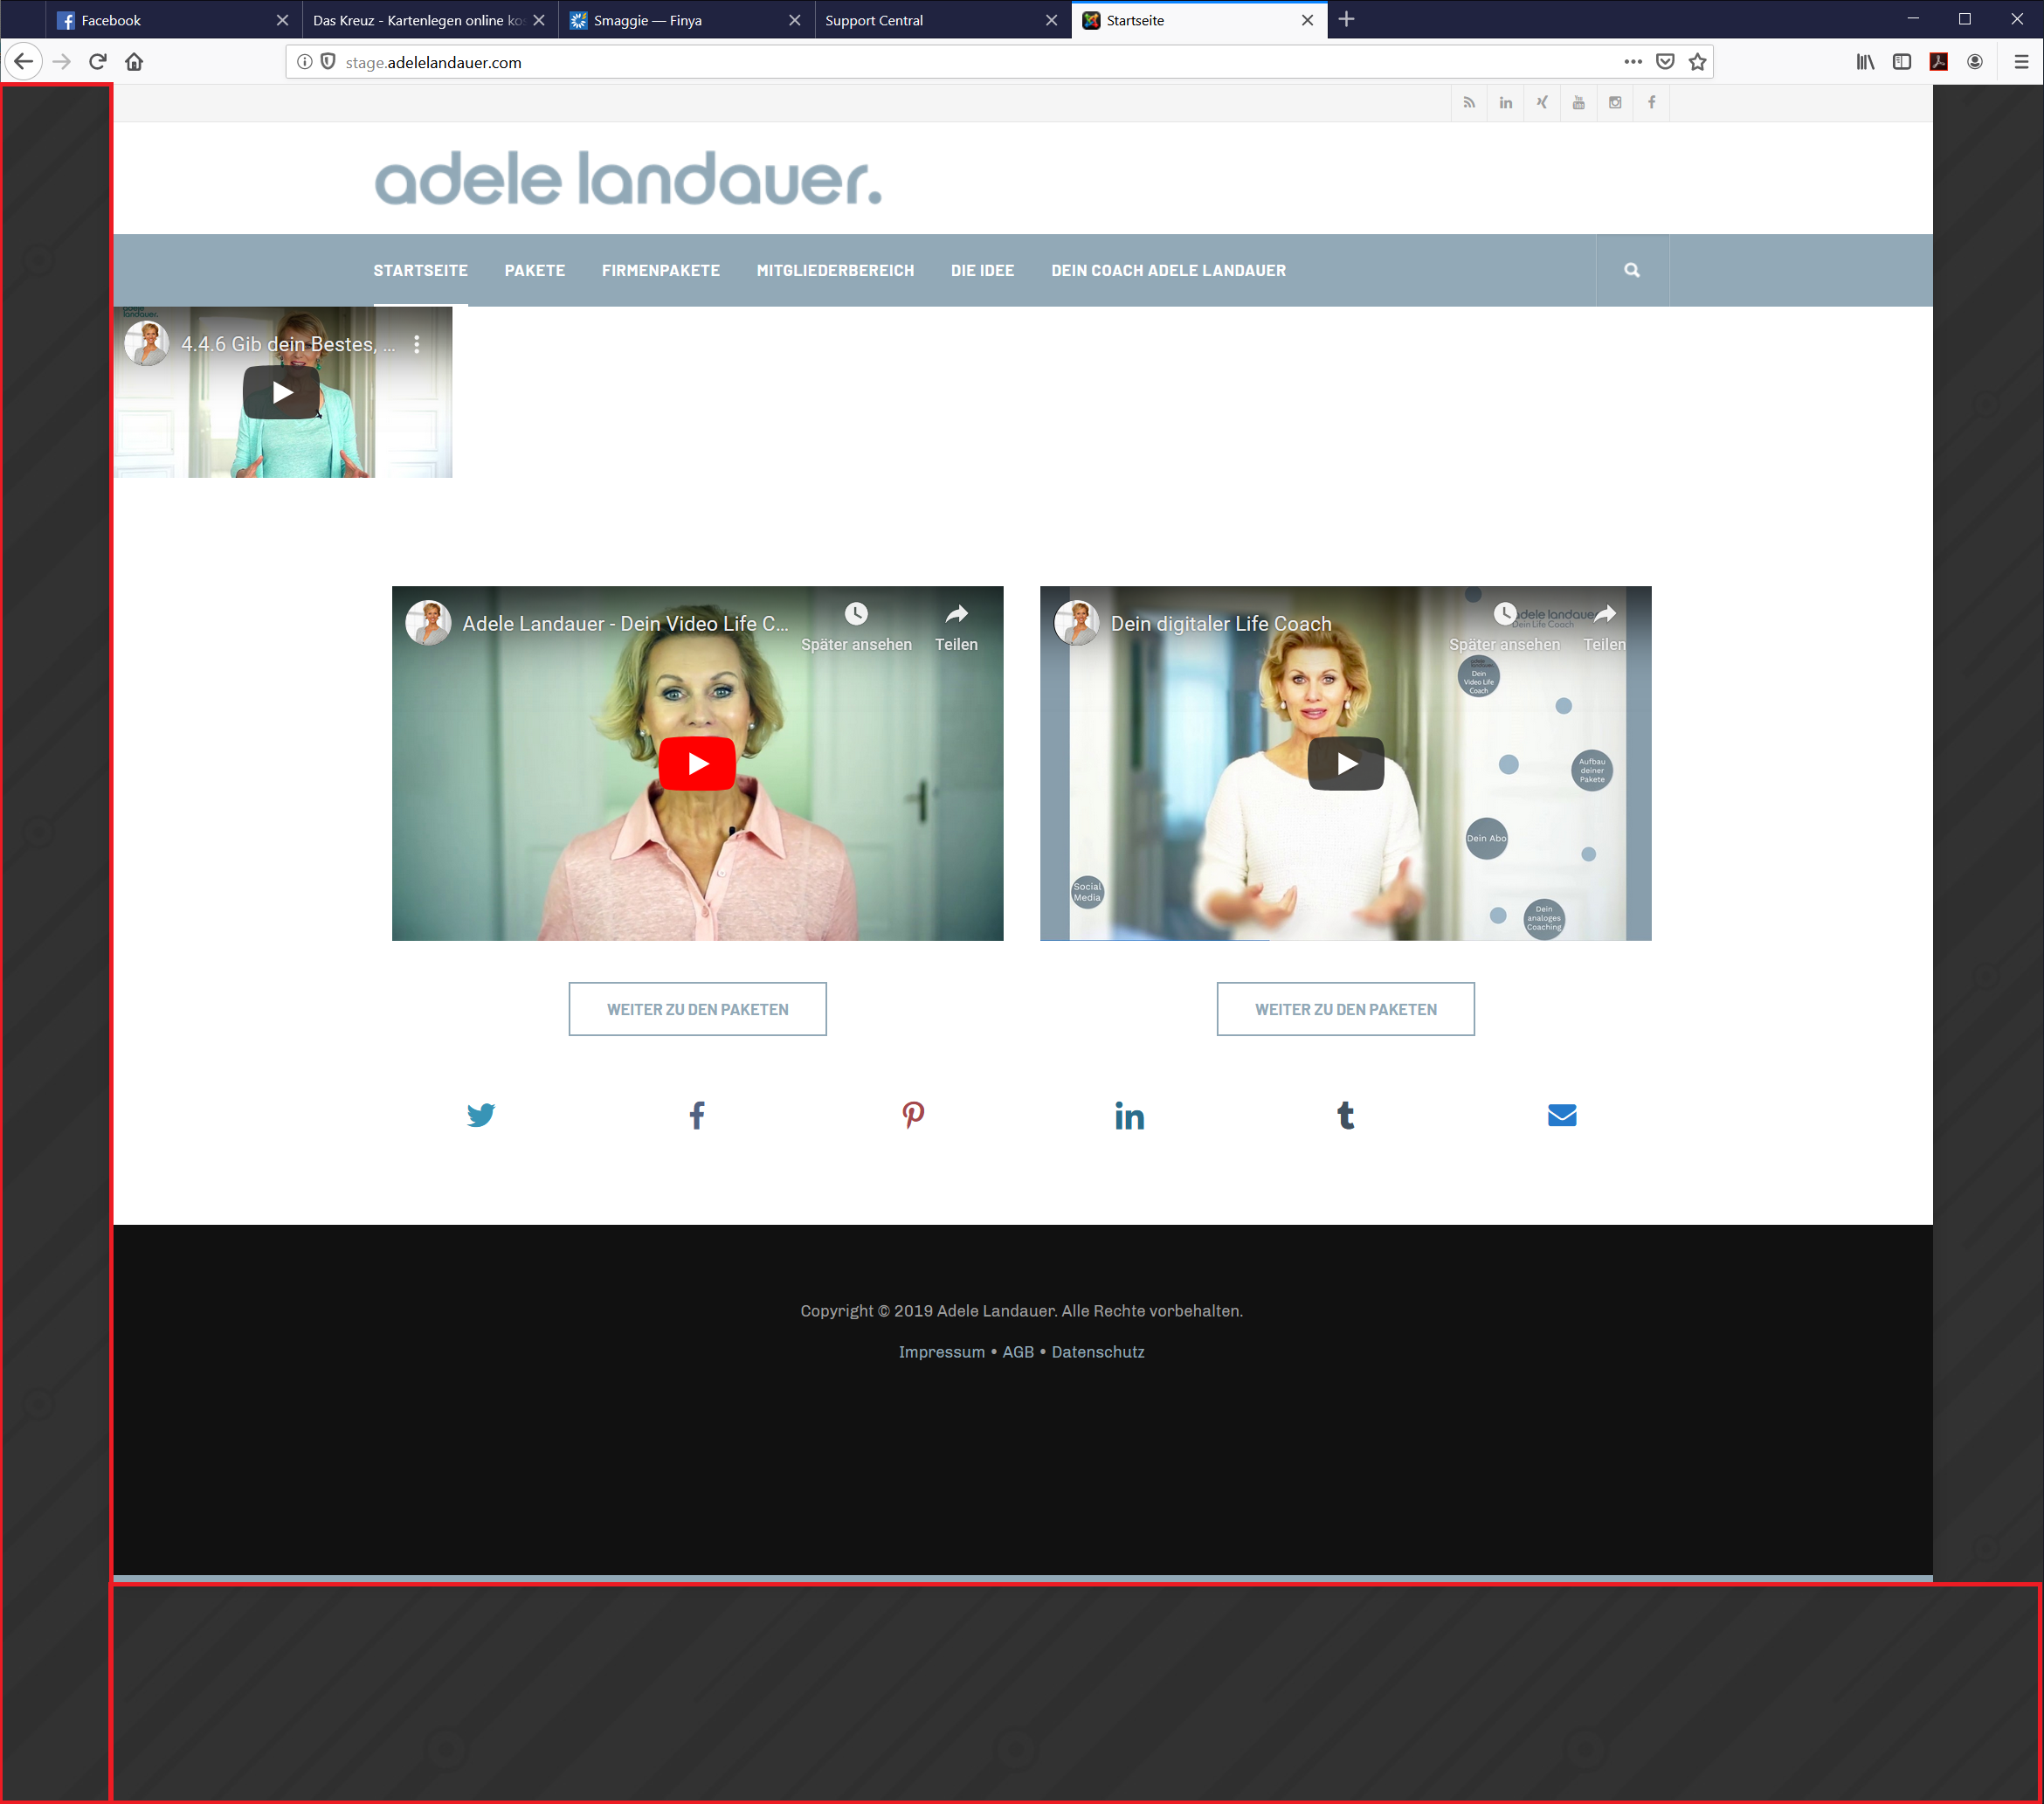Click the Twitter share icon
The height and width of the screenshot is (1804, 2044).
(480, 1115)
